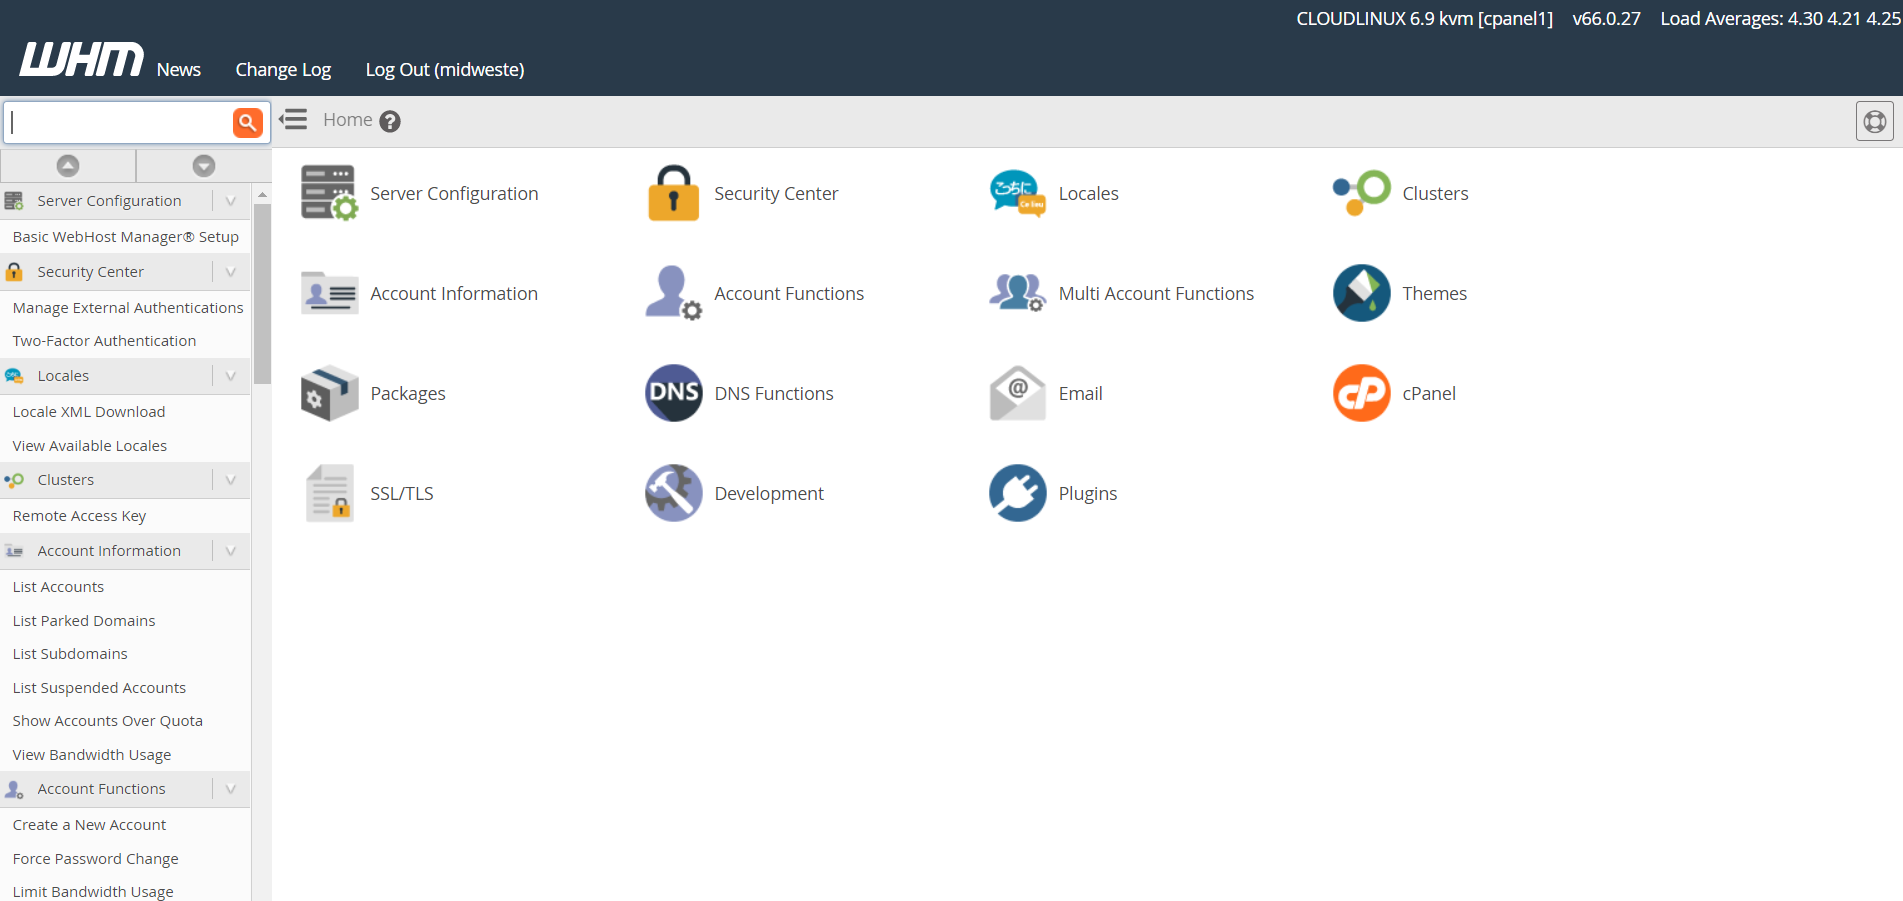Click the Account Information sidebar heading
Viewport: 1903px width, 901px height.
(109, 551)
